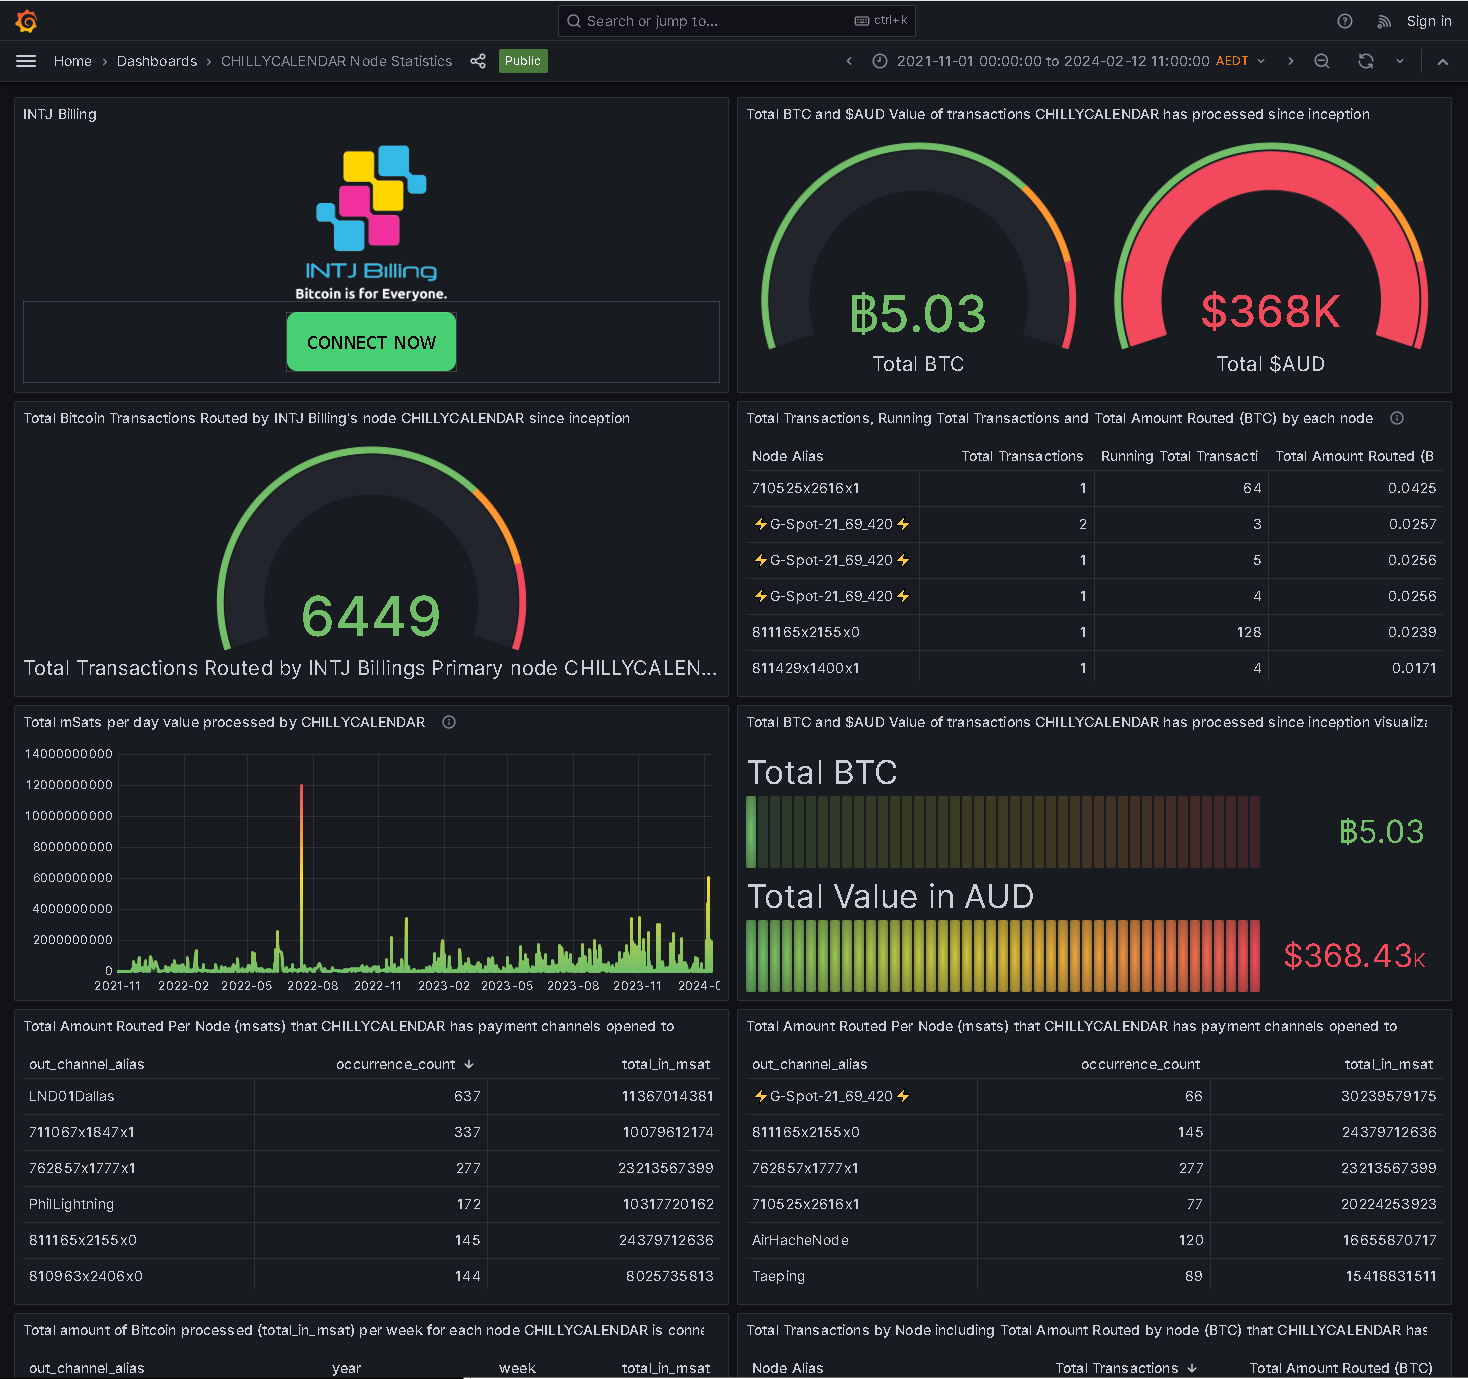Click info icon on mSats per day panel
1468x1379 pixels.
(449, 722)
